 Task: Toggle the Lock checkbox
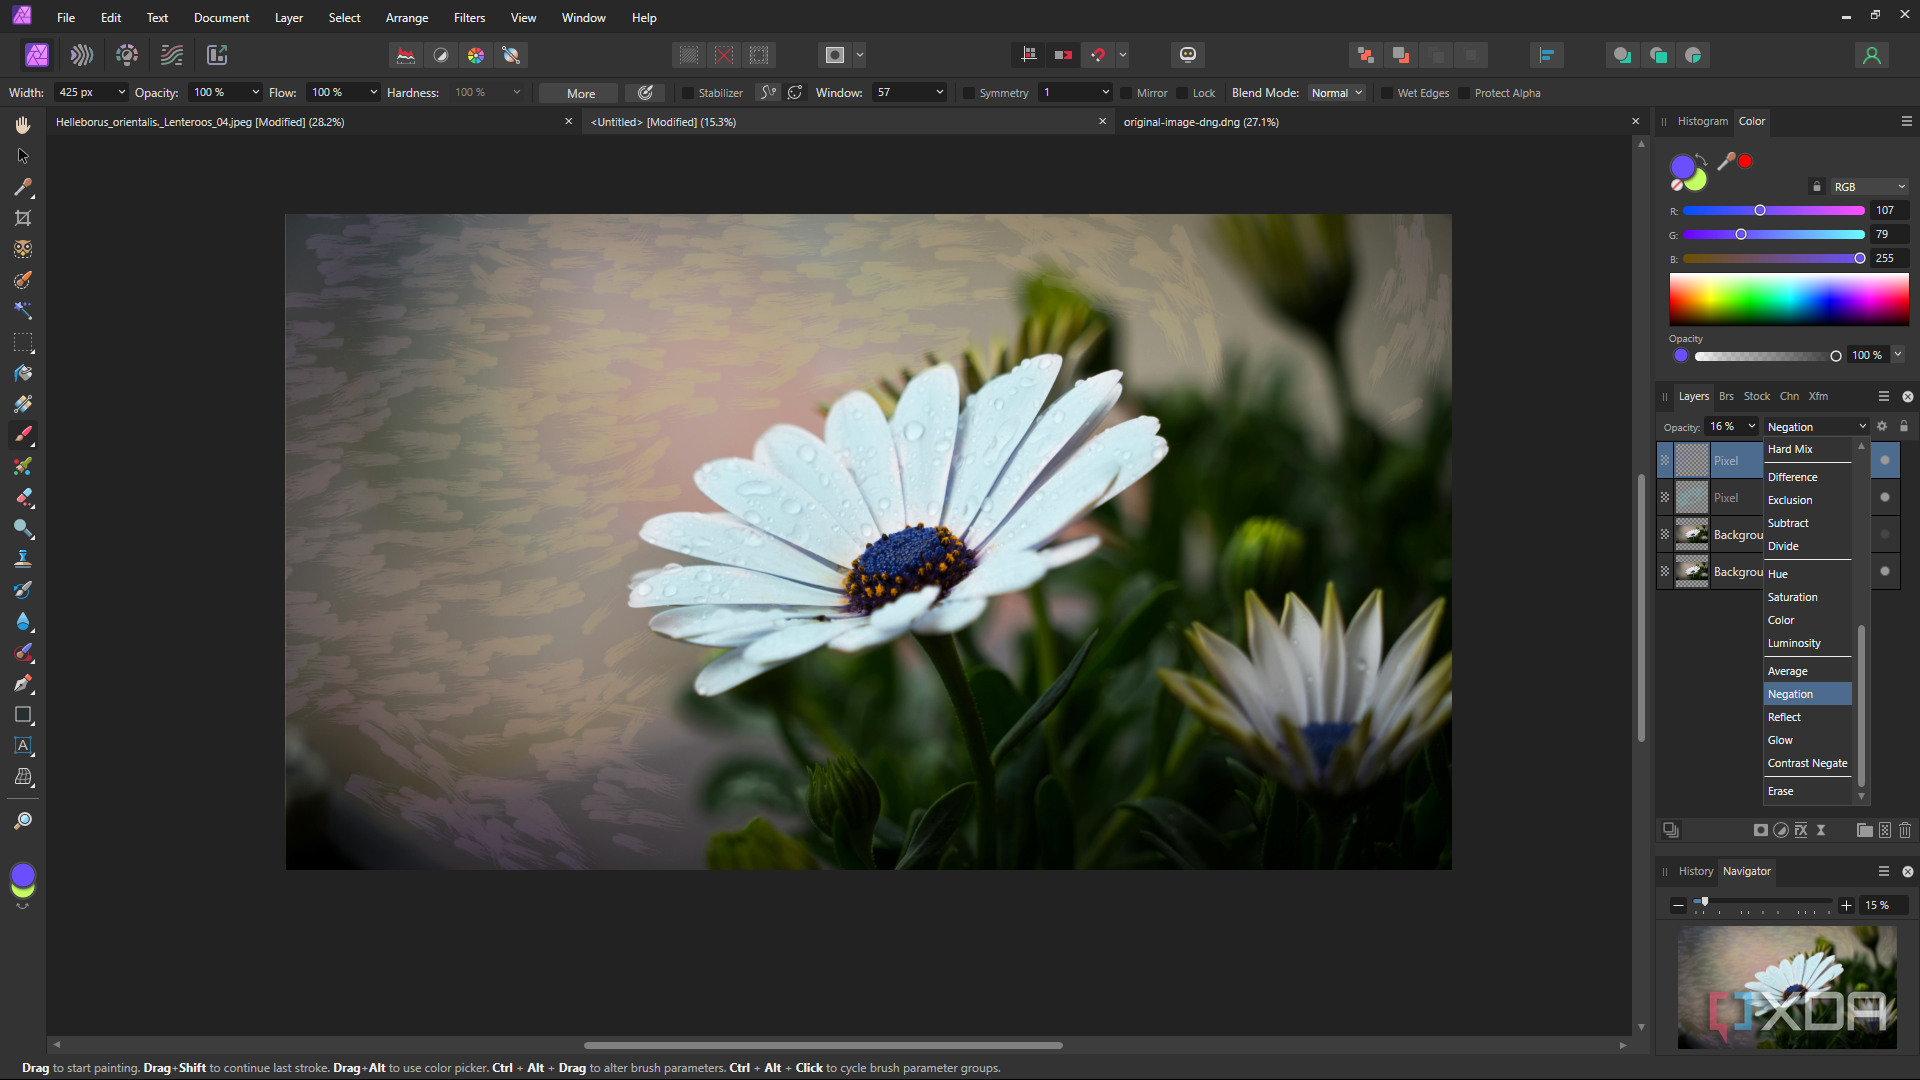click(x=1182, y=93)
